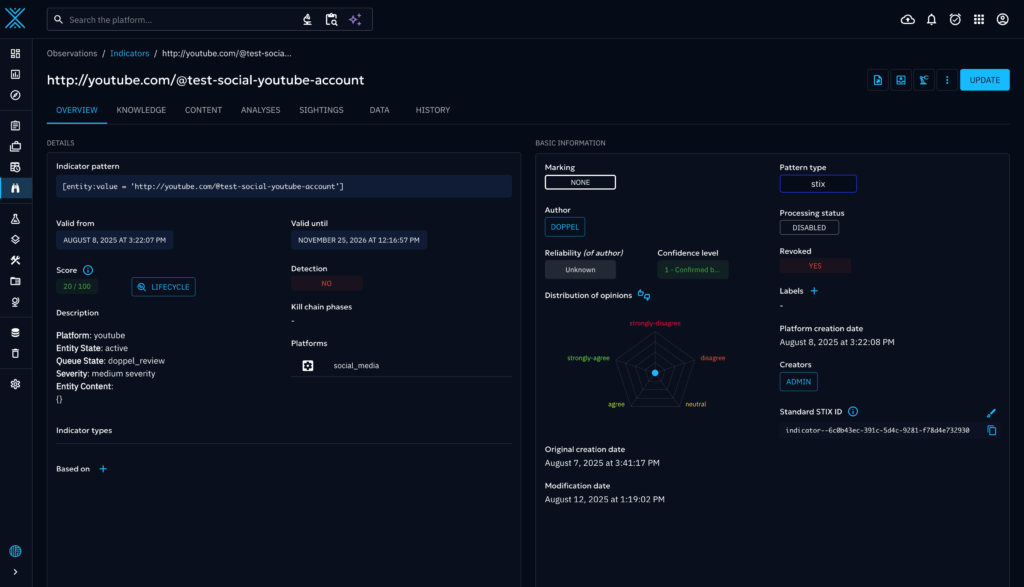
Task: Click the Score info circle icon
Action: coord(88,270)
